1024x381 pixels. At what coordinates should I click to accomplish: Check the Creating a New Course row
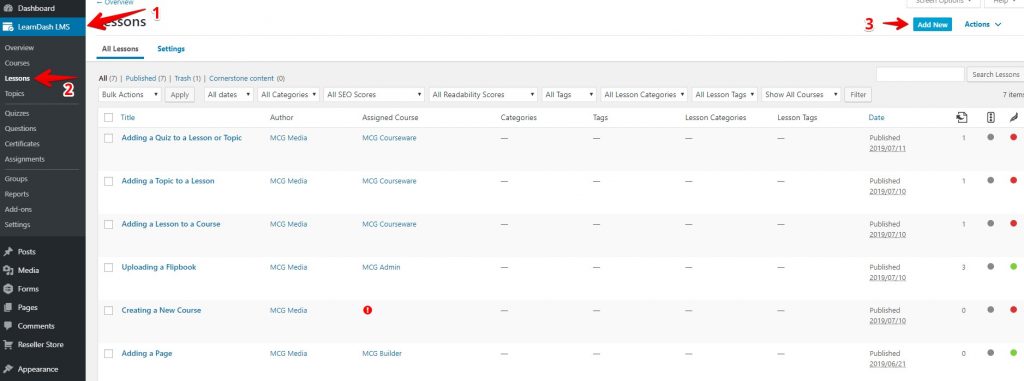click(x=108, y=310)
